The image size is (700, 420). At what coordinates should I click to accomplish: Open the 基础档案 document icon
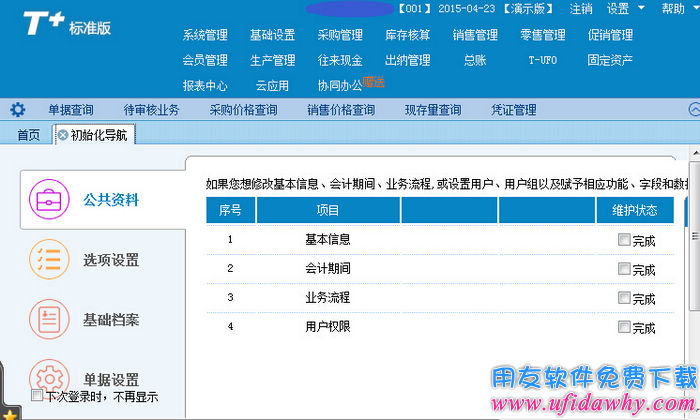(x=49, y=319)
